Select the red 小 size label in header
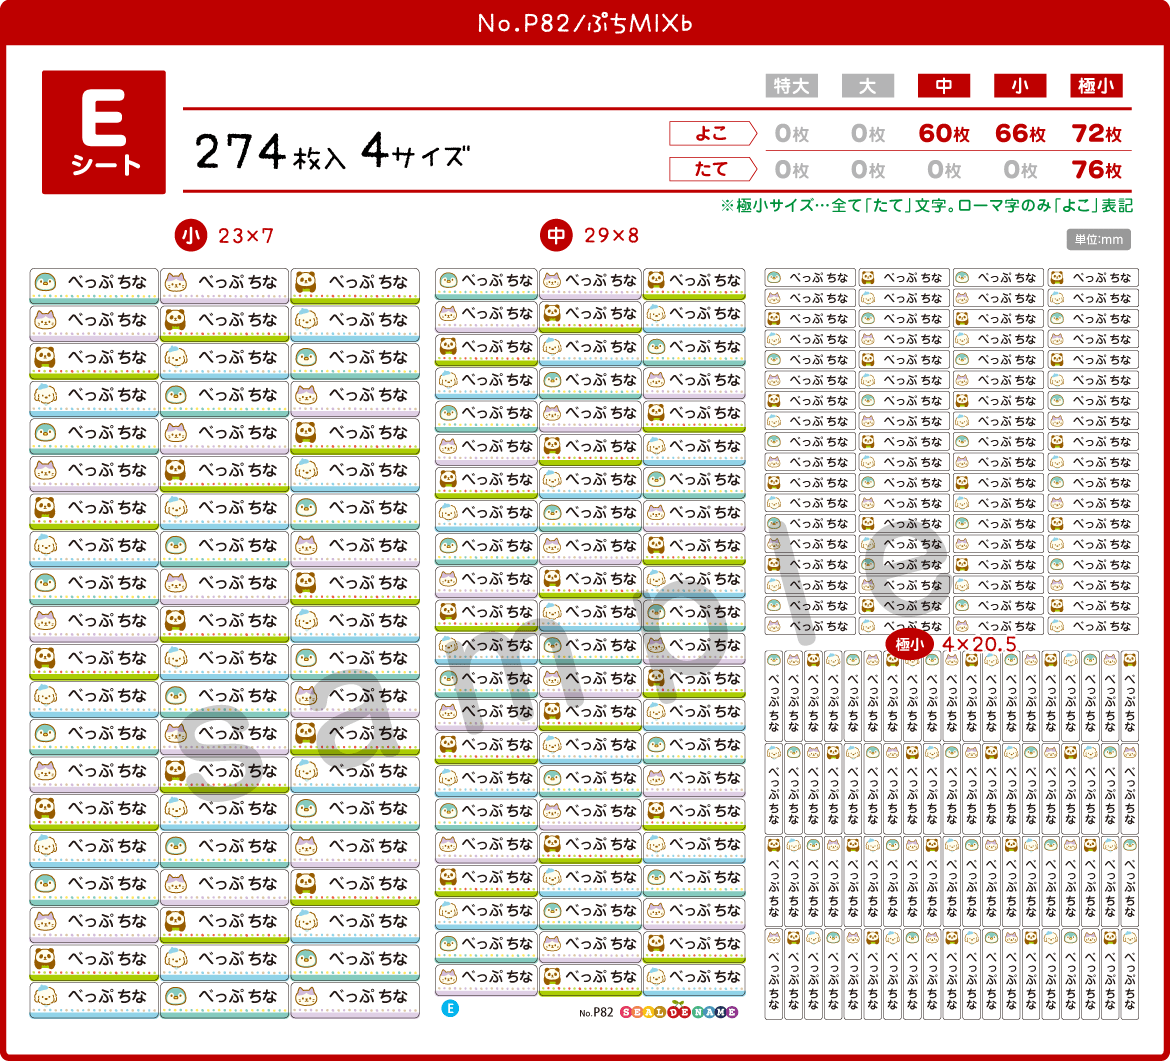This screenshot has width=1170, height=1061. tap(1020, 86)
